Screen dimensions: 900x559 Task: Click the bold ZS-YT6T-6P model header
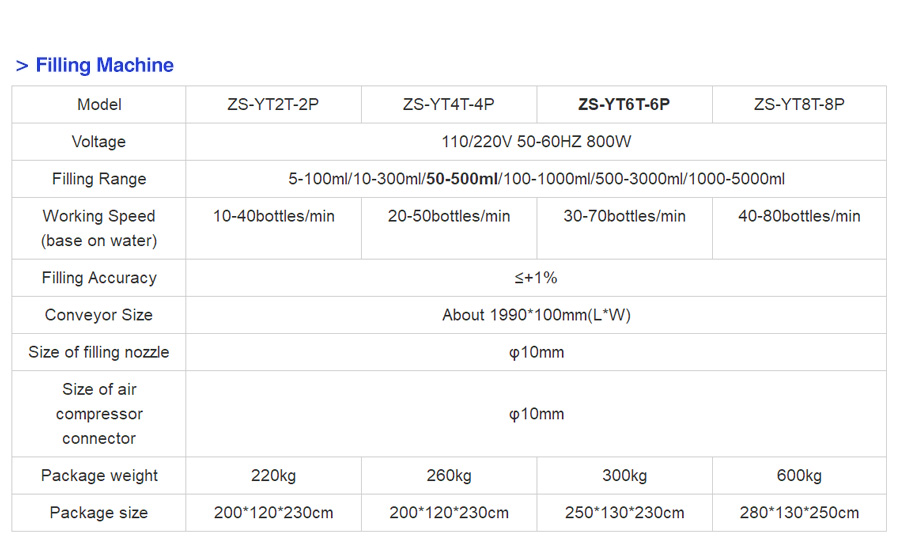point(624,105)
